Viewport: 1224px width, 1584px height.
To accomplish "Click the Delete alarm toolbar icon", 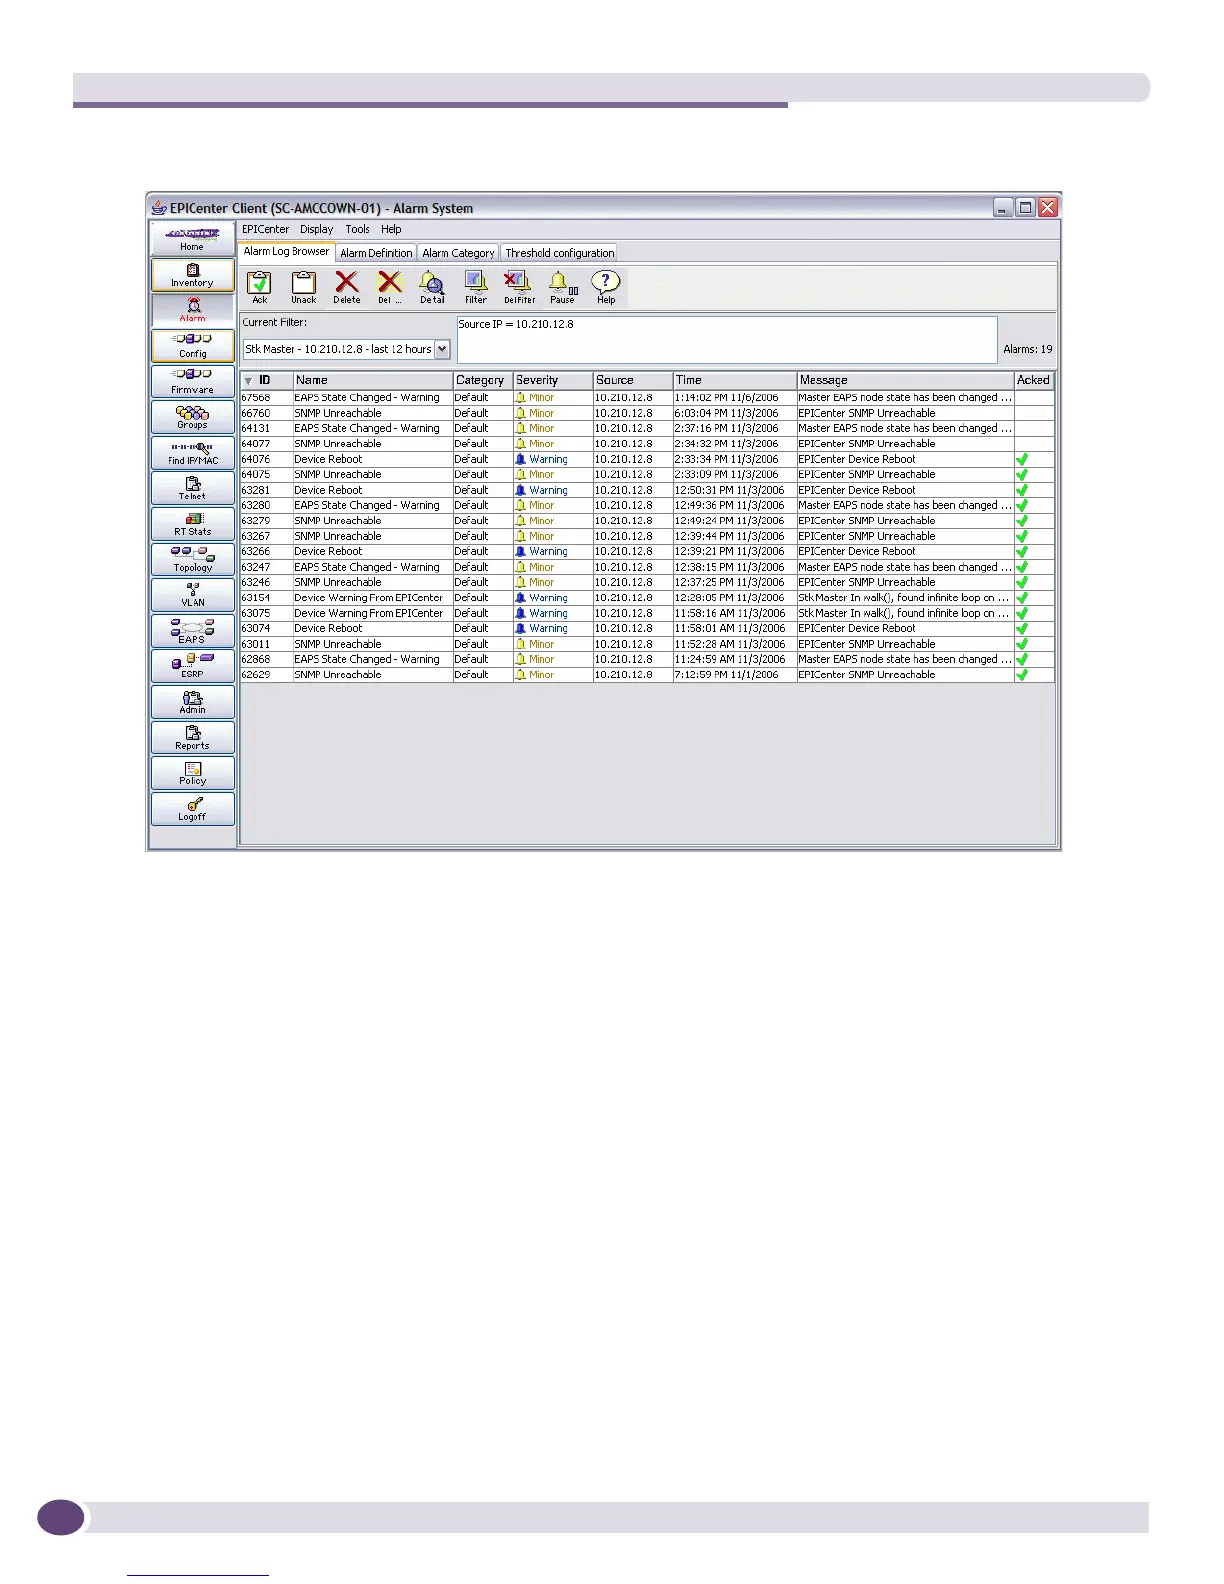I will point(346,287).
